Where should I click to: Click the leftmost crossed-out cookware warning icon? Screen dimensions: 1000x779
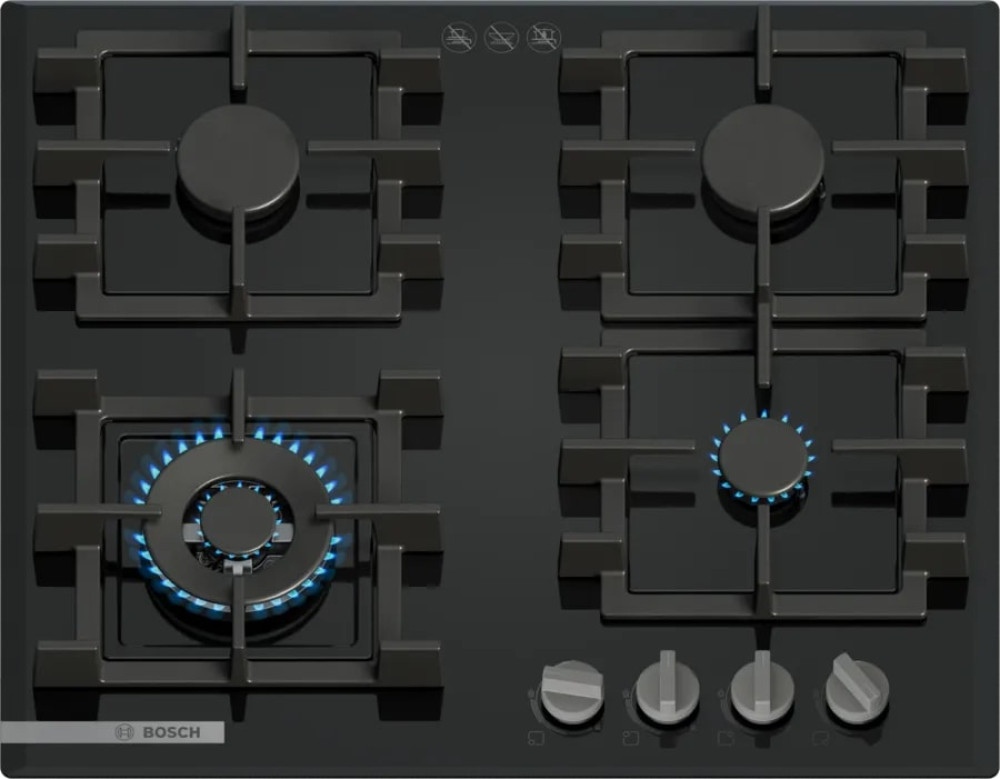point(458,38)
